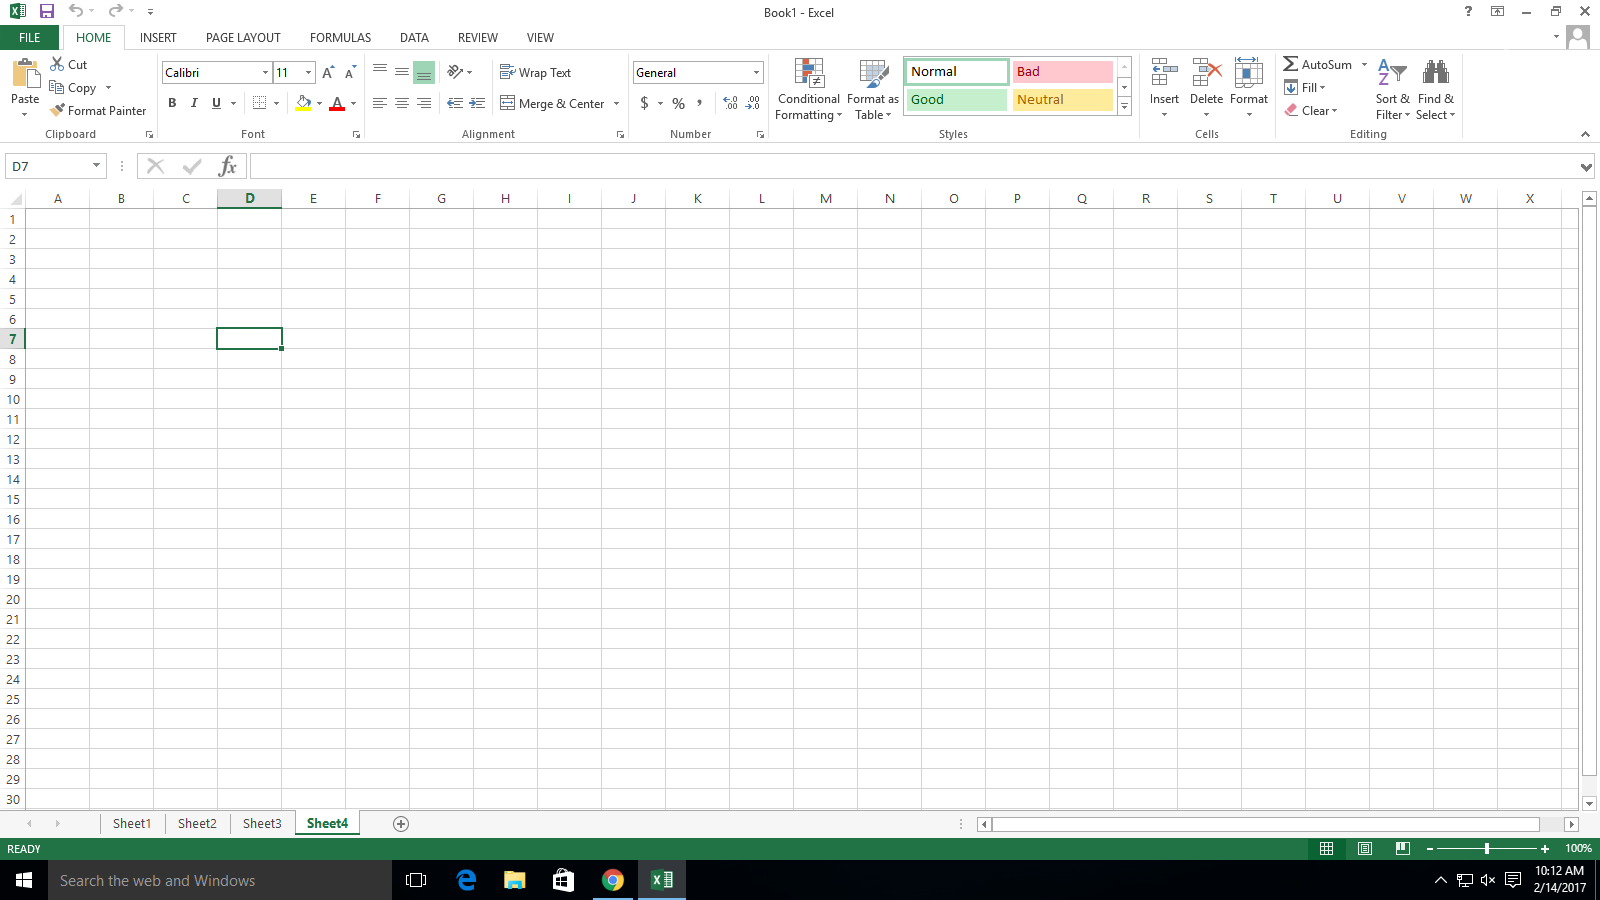The image size is (1600, 900).
Task: Toggle Bold formatting
Action: (172, 103)
